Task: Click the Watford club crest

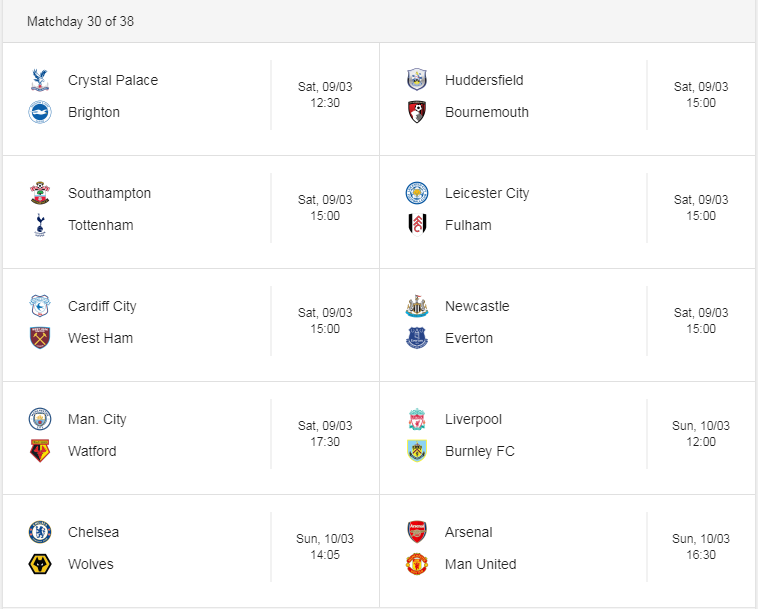Action: (40, 451)
